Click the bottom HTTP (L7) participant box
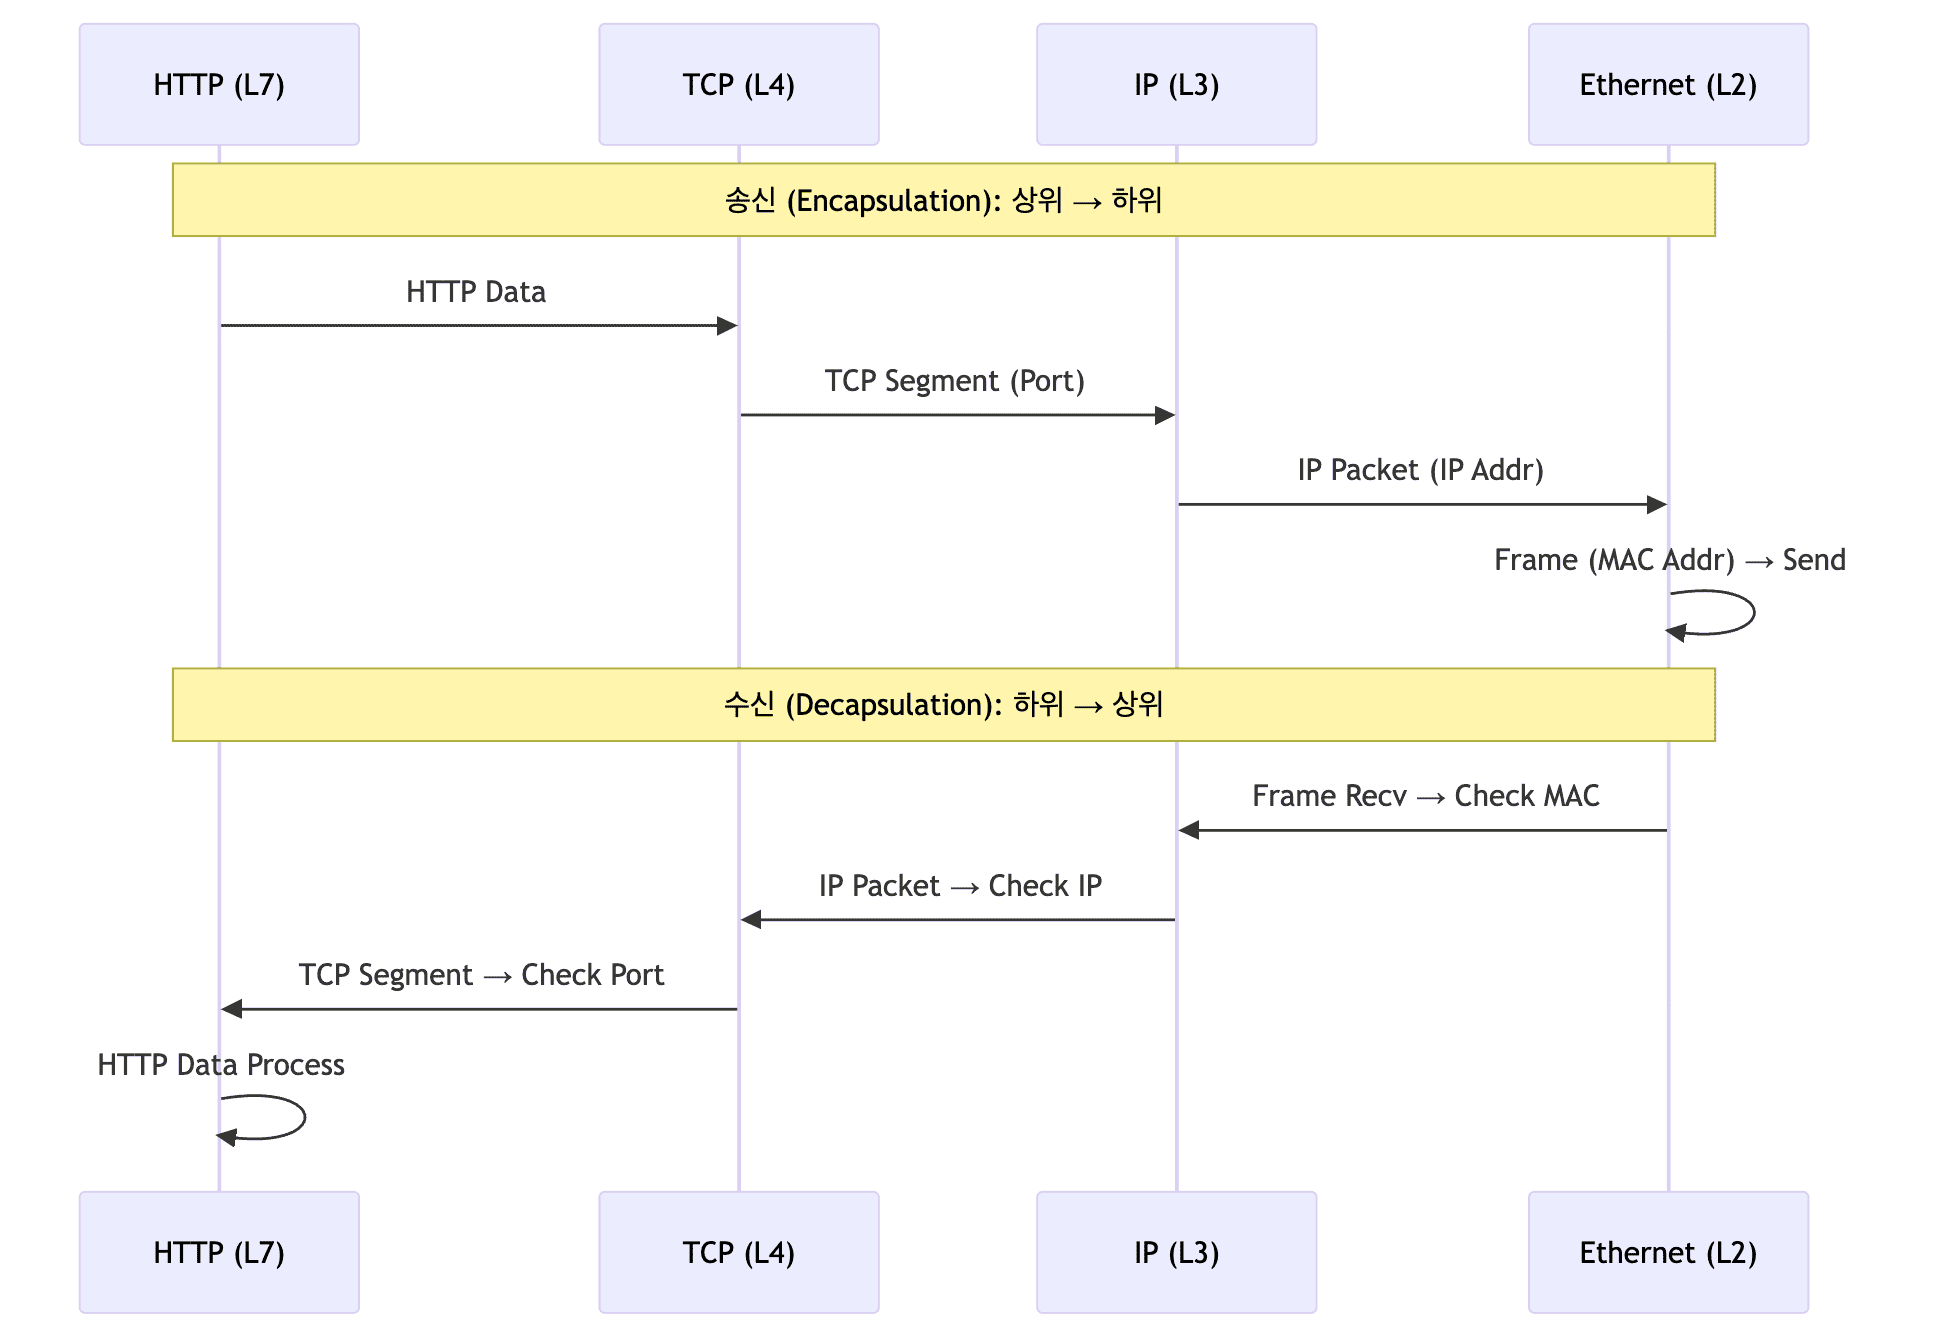This screenshot has width=1944, height=1340. point(219,1252)
